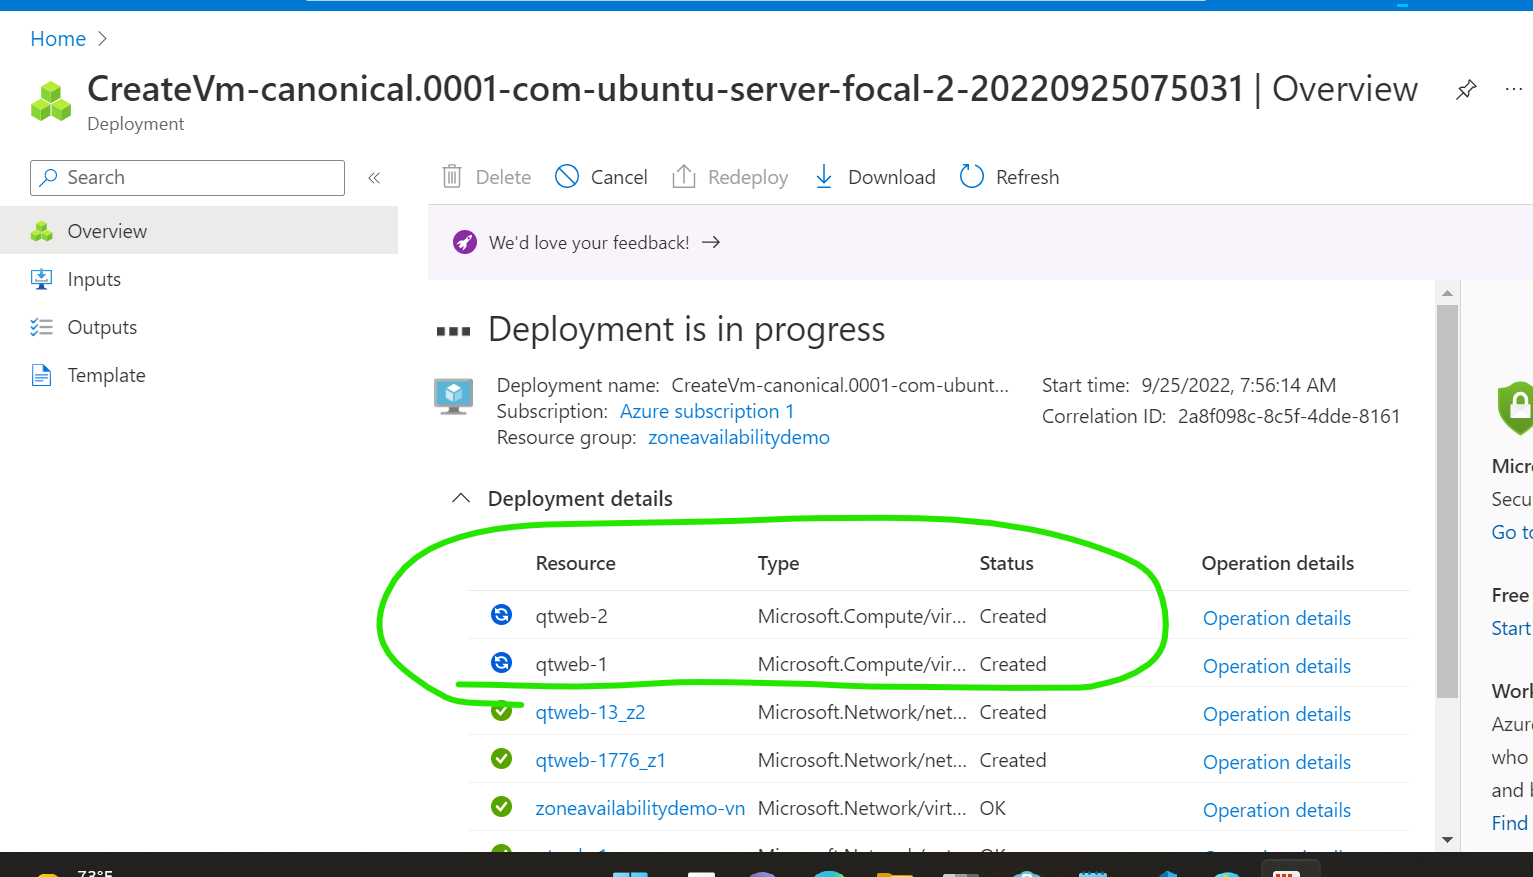This screenshot has width=1533, height=877.
Task: Select Overview in the left navigation
Action: coord(107,231)
